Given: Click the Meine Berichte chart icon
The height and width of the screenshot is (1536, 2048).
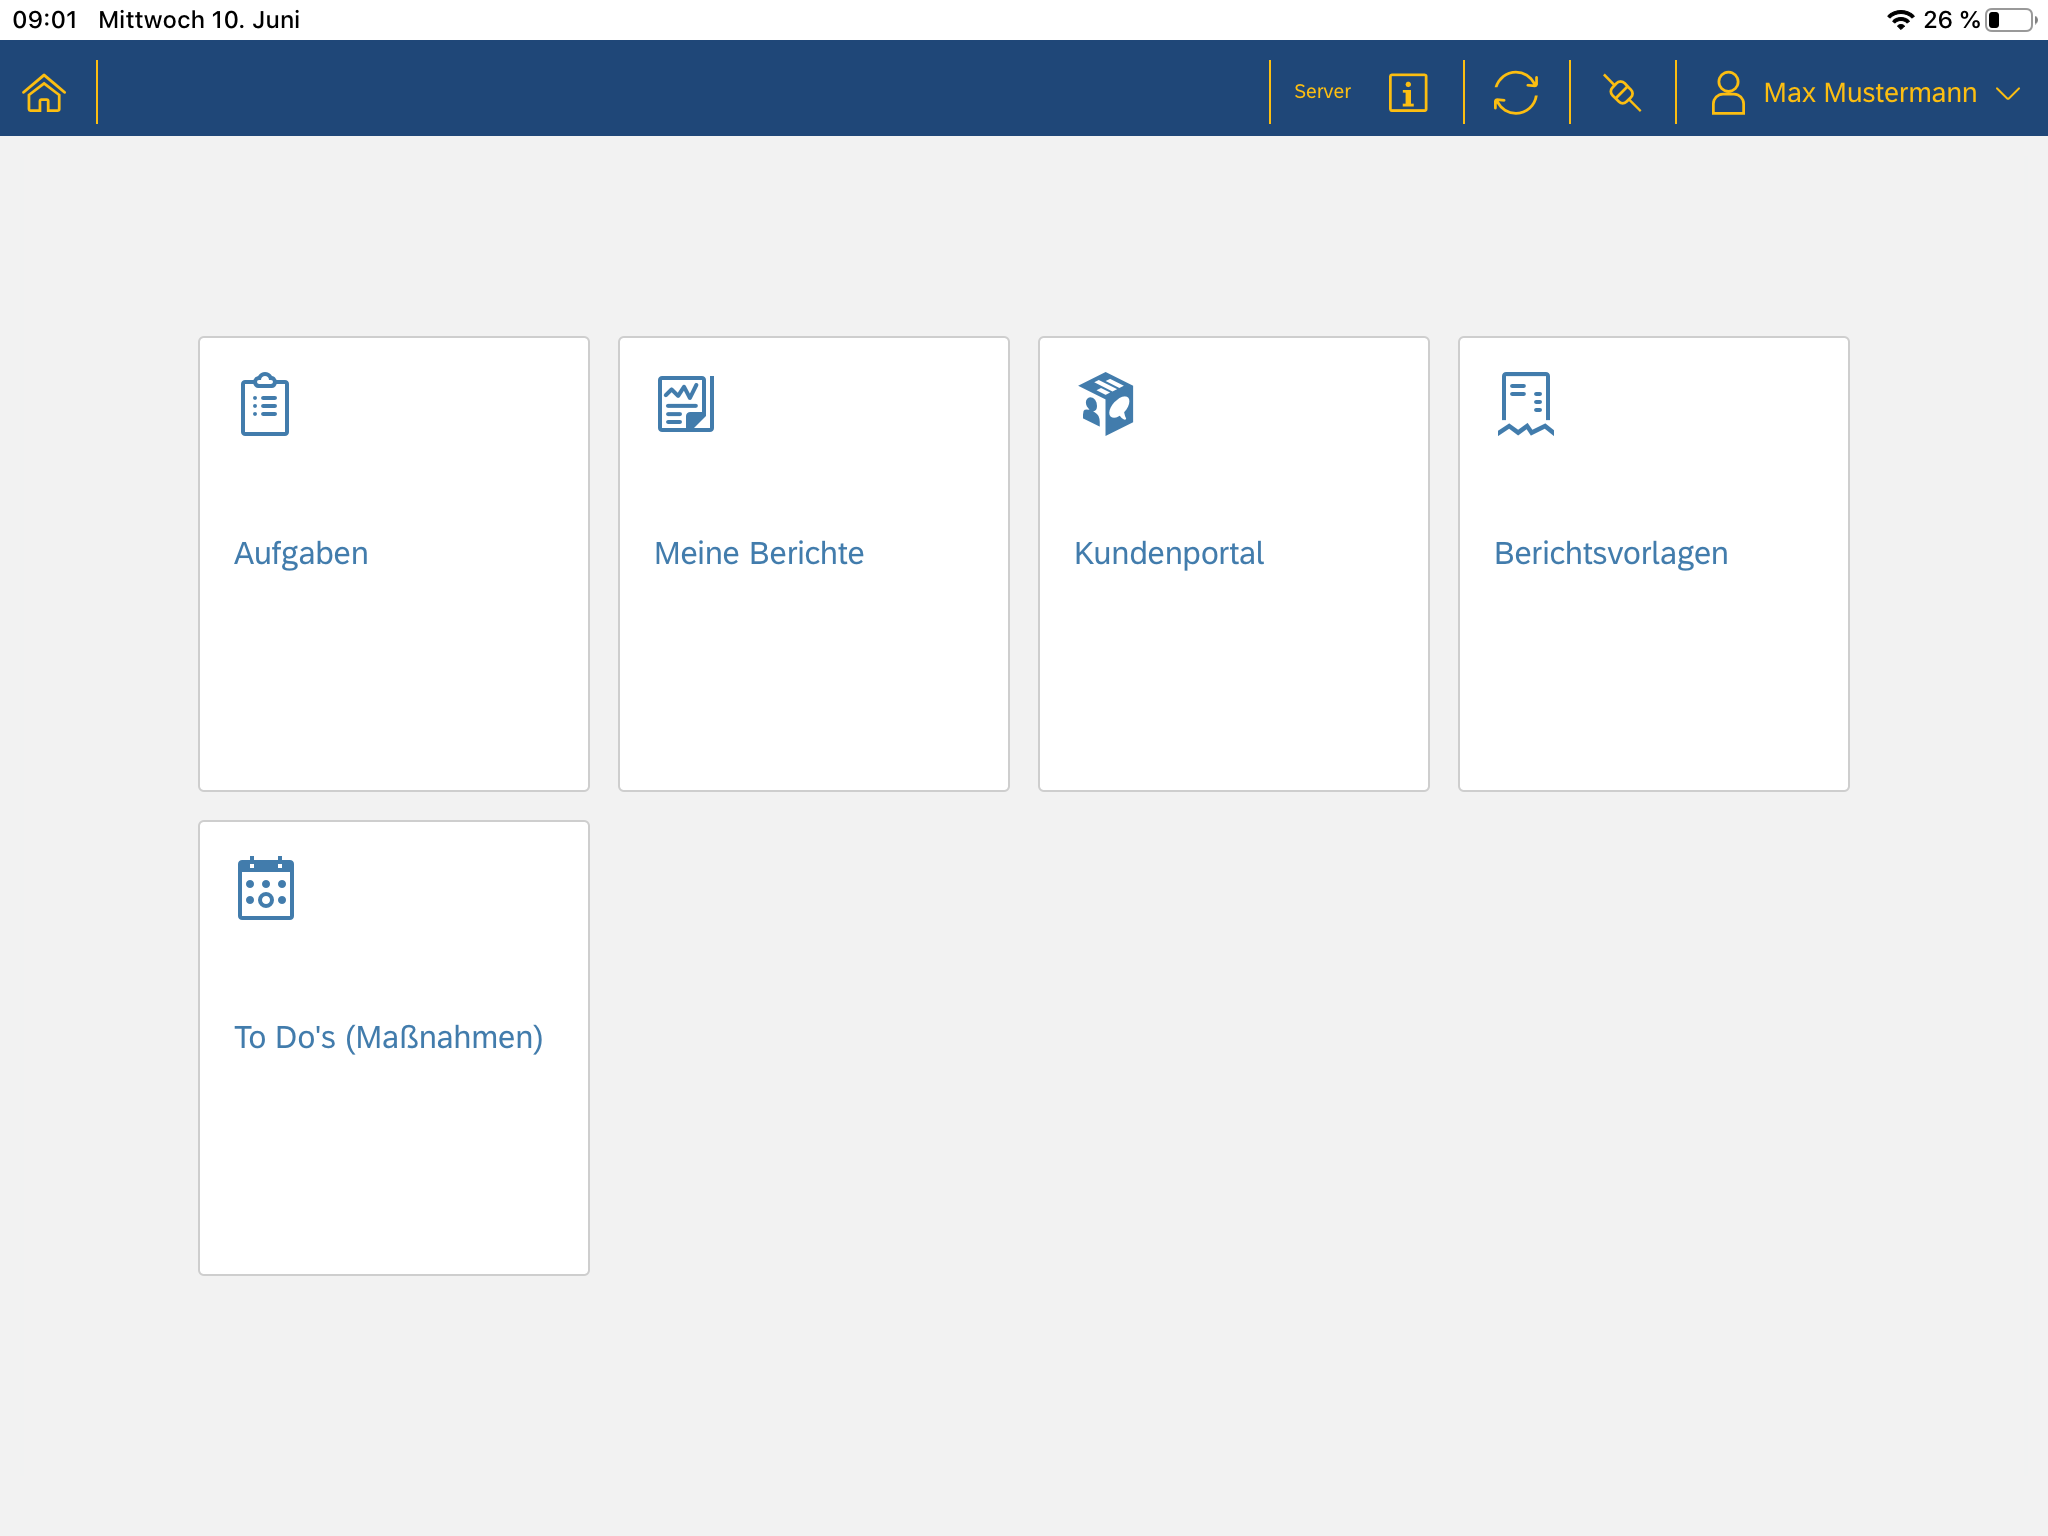Looking at the screenshot, I should pyautogui.click(x=686, y=404).
